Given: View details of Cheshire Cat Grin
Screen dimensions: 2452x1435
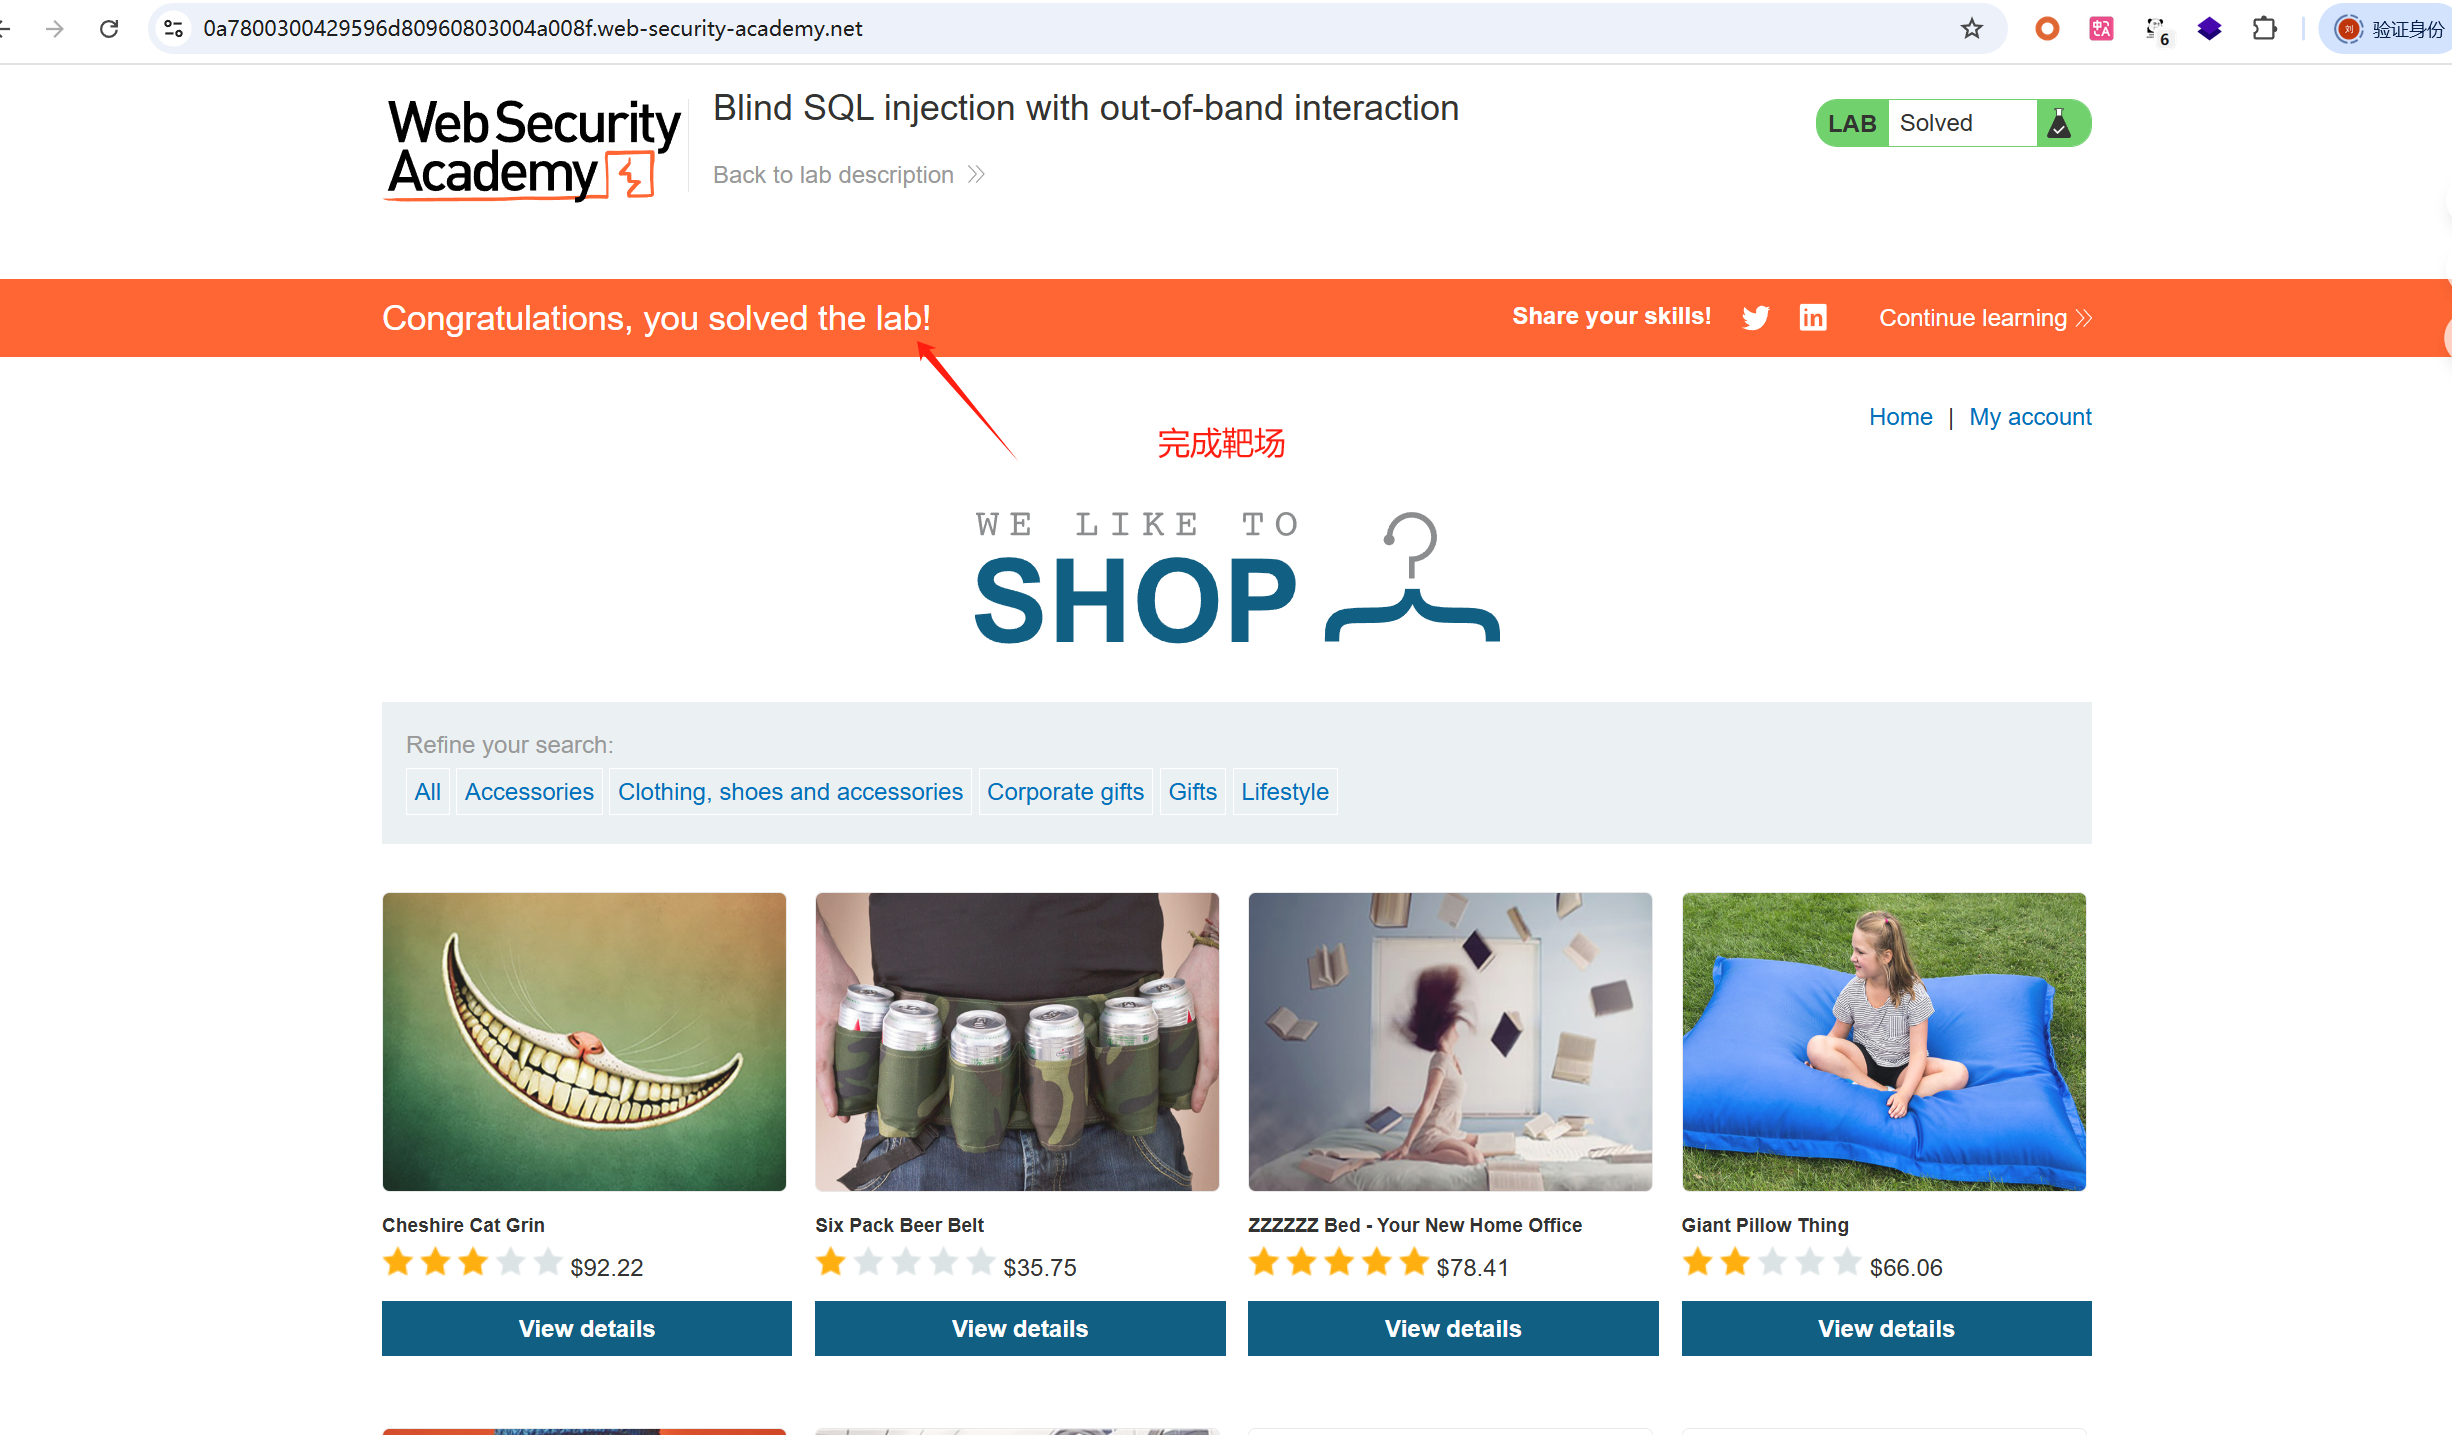Looking at the screenshot, I should (587, 1328).
